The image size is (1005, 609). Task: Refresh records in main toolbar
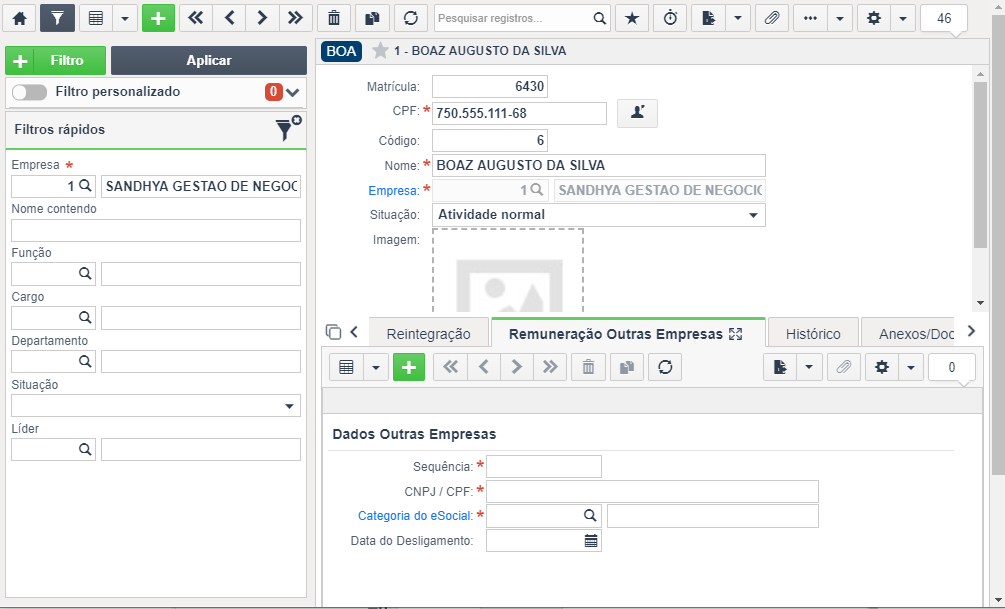(x=411, y=18)
